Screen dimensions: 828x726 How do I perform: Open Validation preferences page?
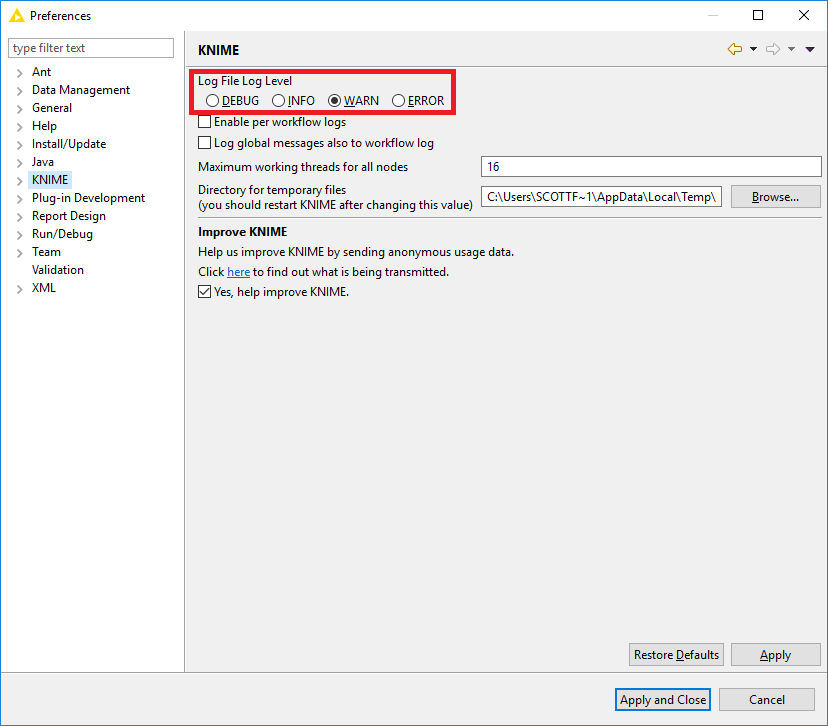pyautogui.click(x=58, y=269)
